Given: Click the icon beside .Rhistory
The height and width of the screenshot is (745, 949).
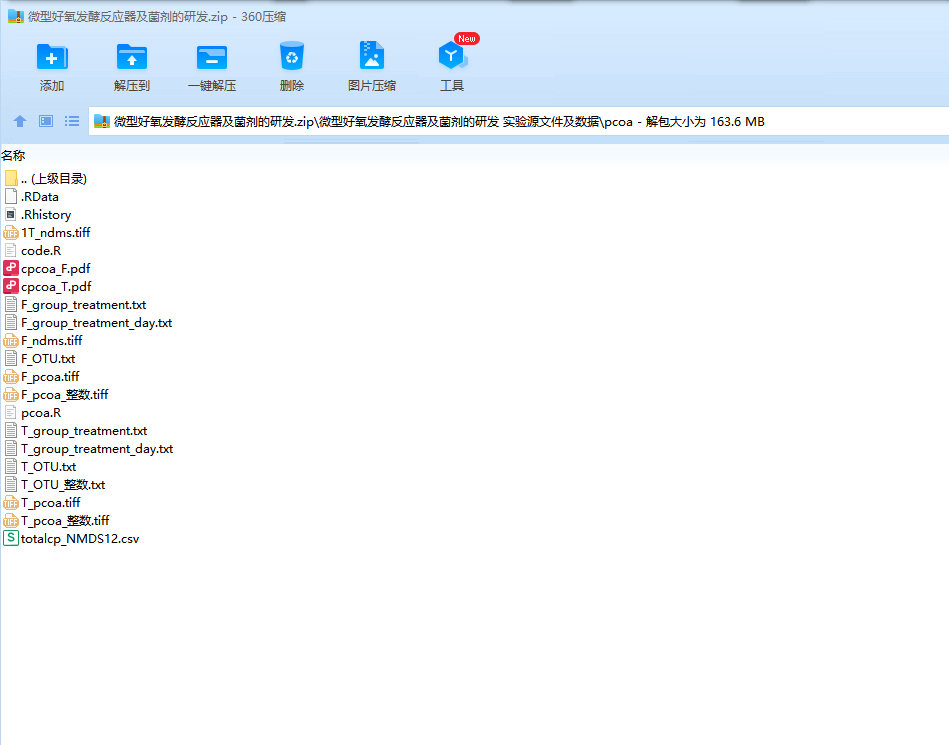Looking at the screenshot, I should click(x=11, y=215).
